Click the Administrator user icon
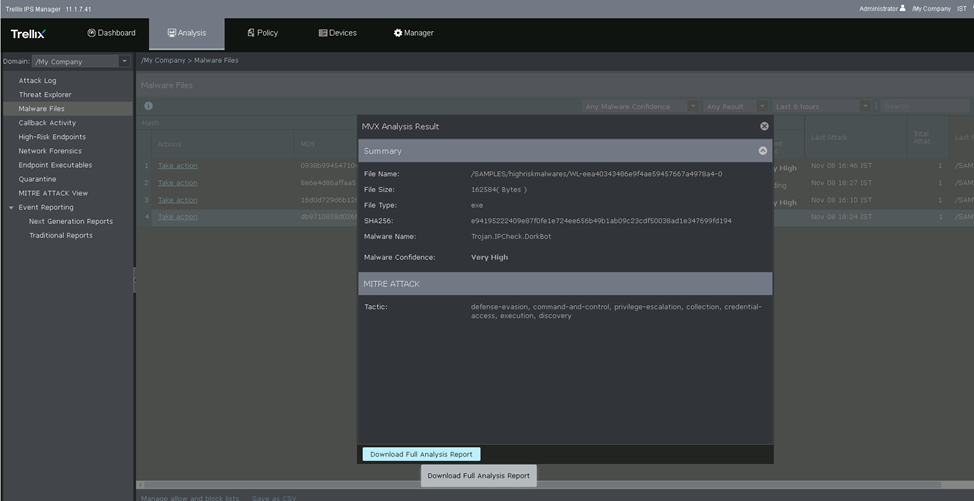Image resolution: width=974 pixels, height=501 pixels. (903, 8)
